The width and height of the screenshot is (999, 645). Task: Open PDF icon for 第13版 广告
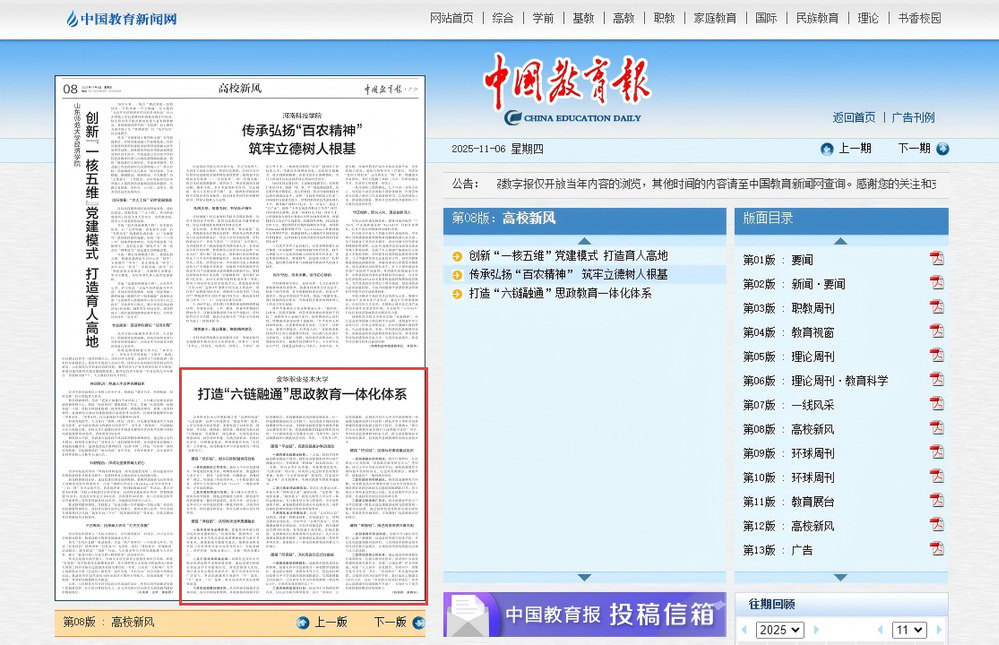(937, 550)
